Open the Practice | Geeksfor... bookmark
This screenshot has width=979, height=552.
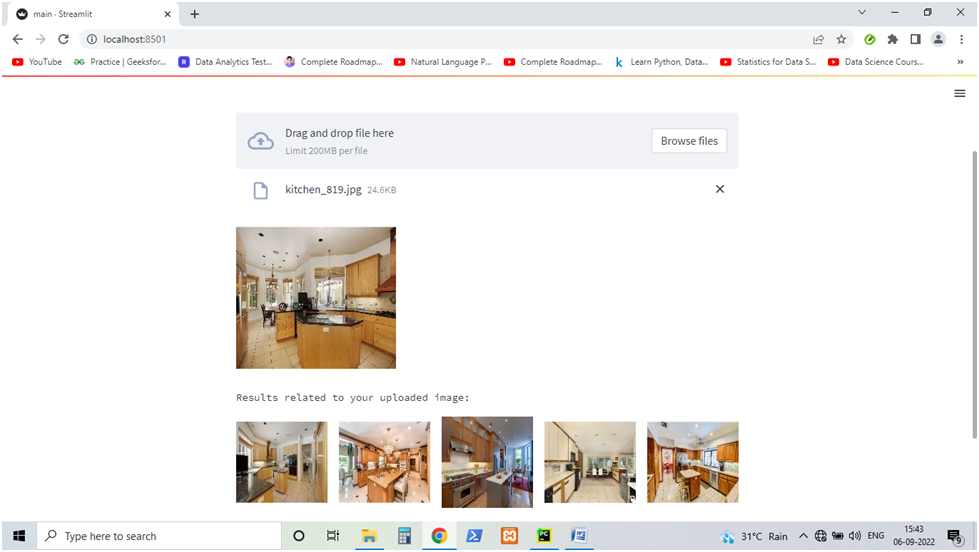pyautogui.click(x=120, y=62)
